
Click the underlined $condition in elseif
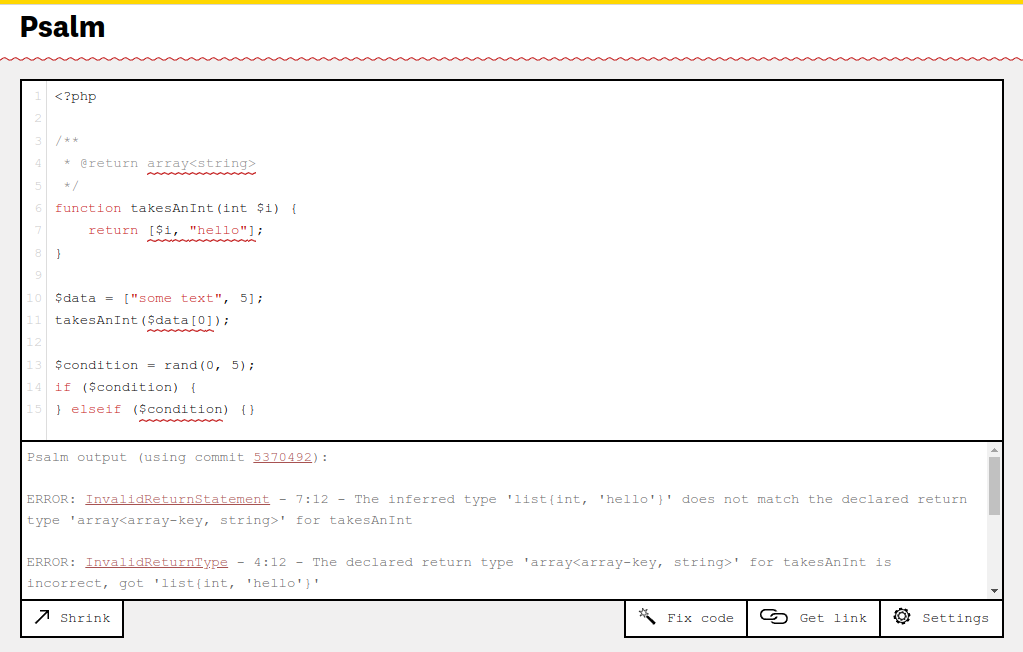pyautogui.click(x=181, y=410)
